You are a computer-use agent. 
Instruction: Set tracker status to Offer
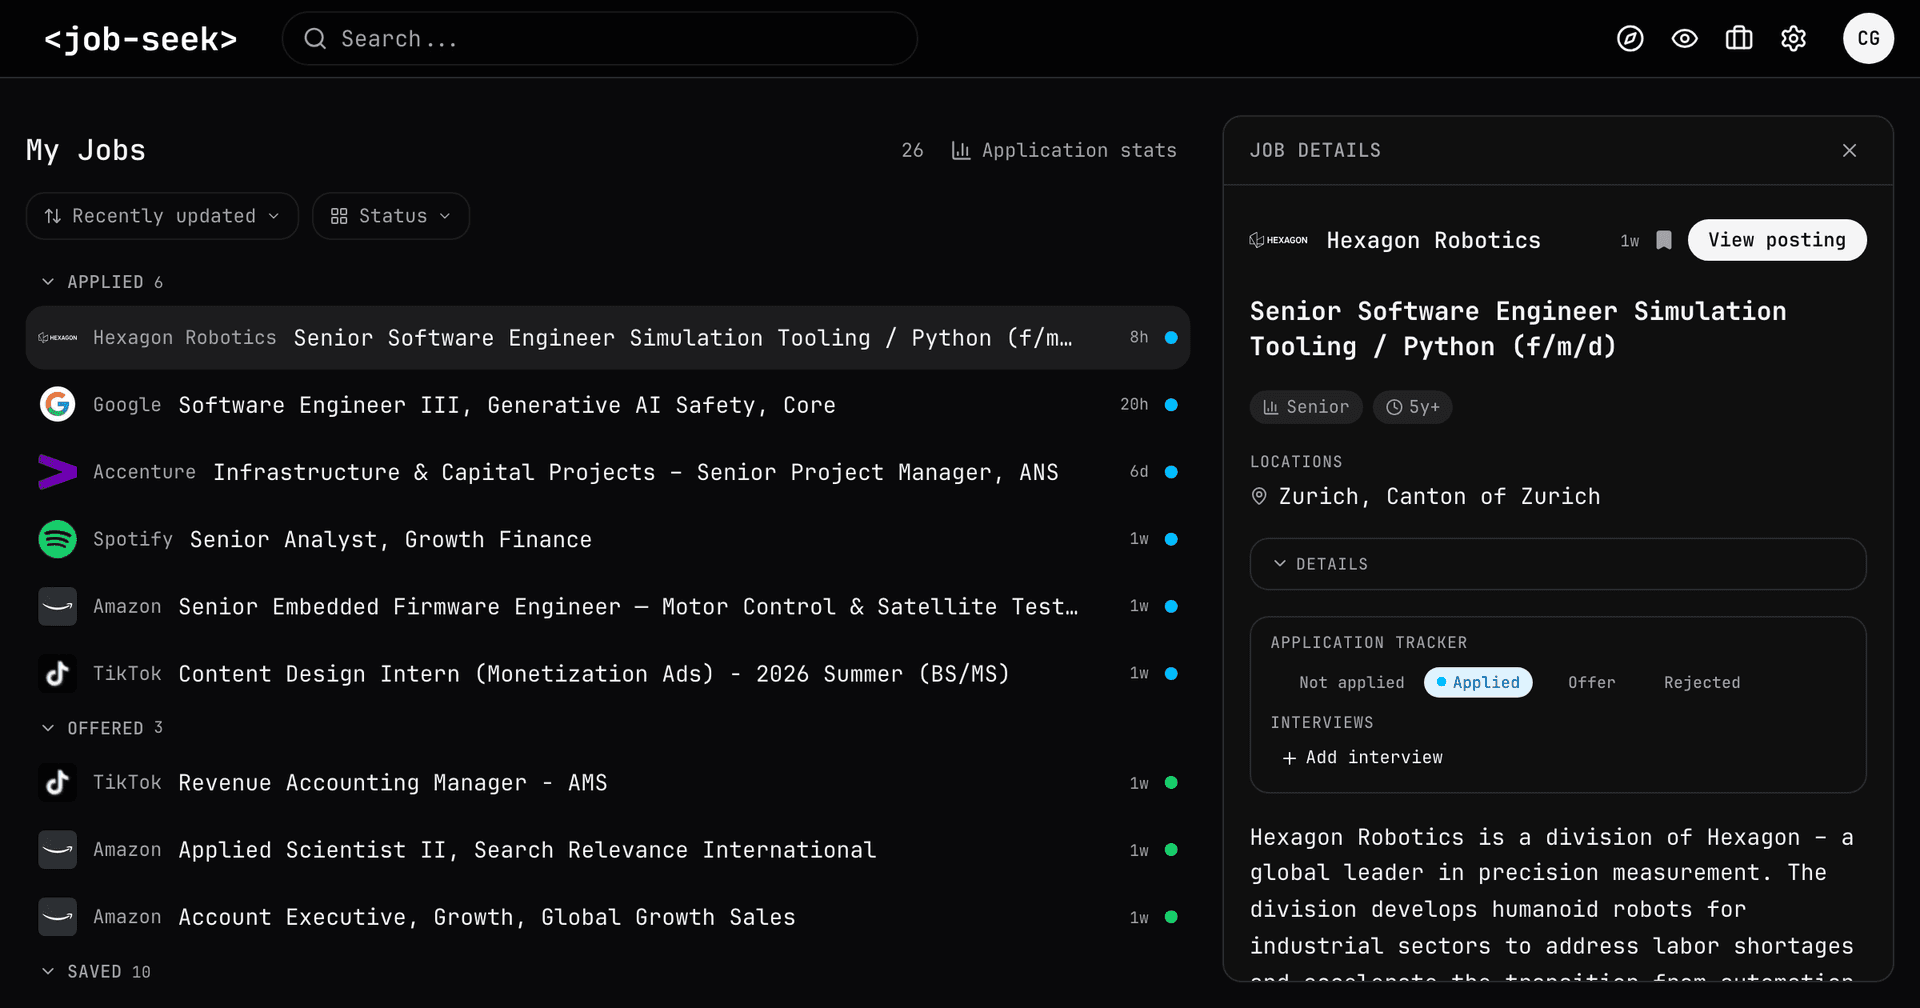point(1591,682)
